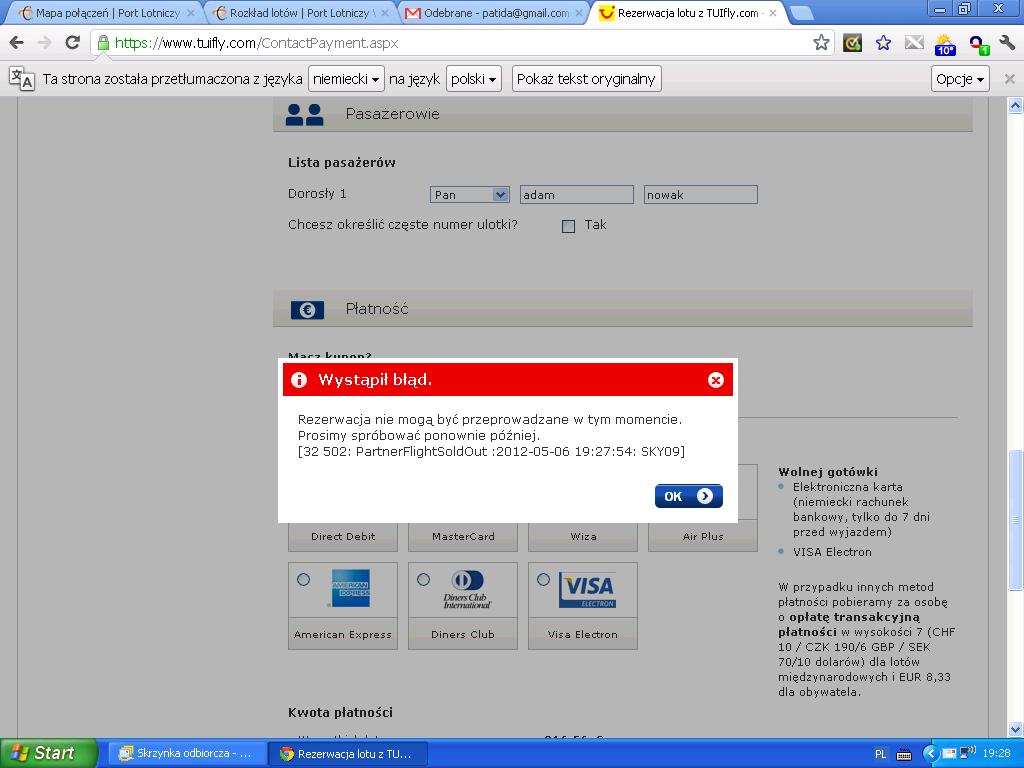Click the blue star extension icon

point(883,43)
